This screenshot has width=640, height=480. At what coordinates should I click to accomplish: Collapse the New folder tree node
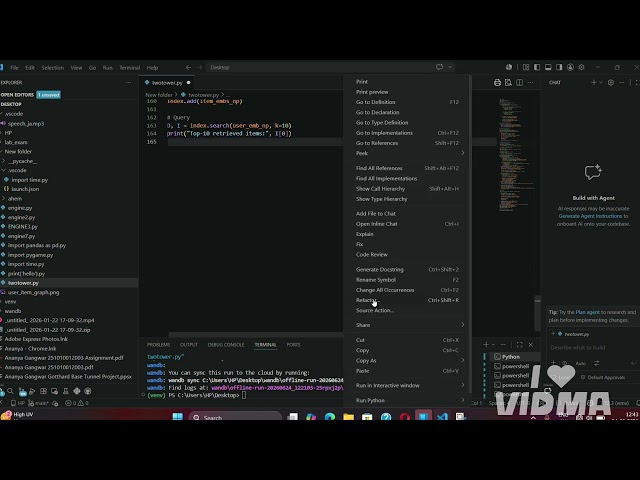[18, 151]
